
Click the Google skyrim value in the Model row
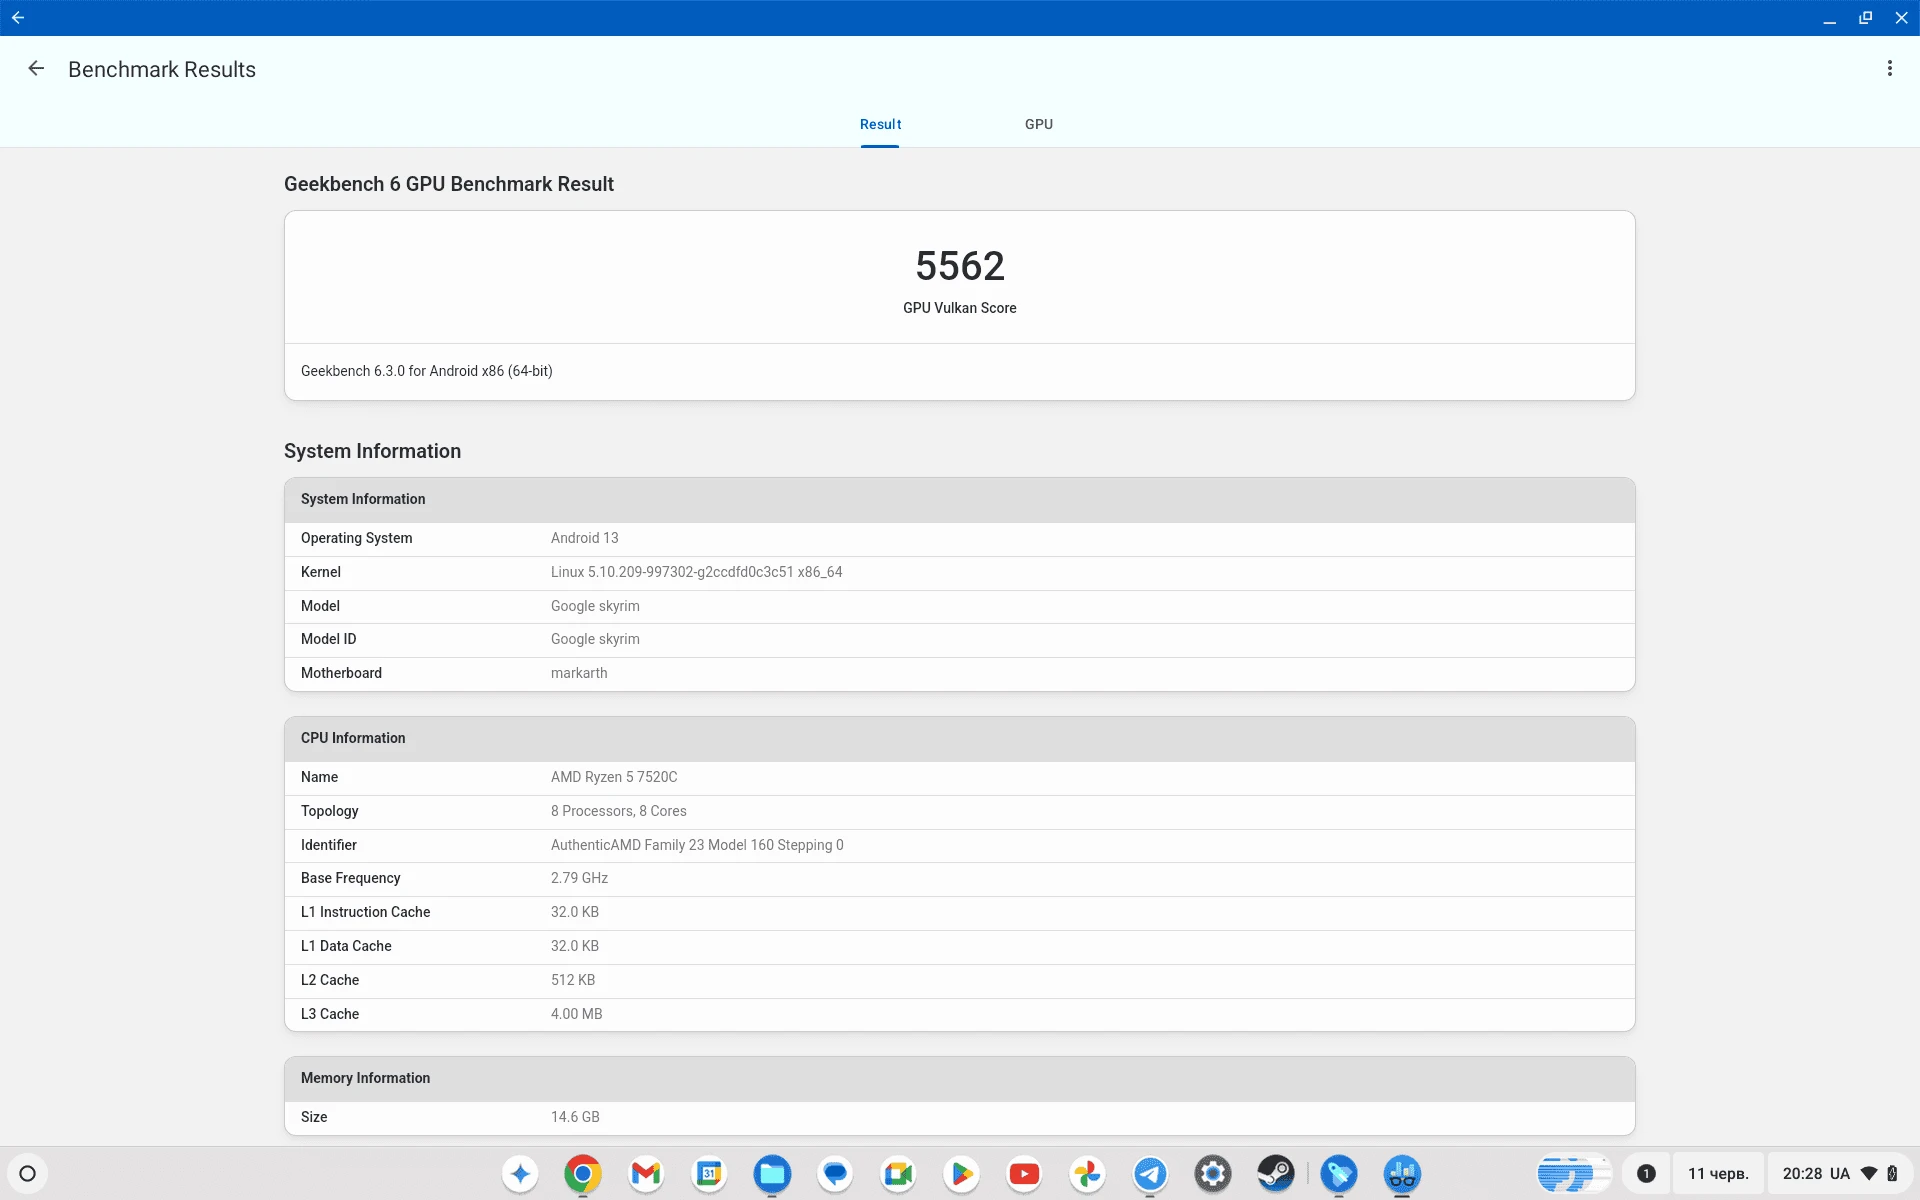(595, 606)
